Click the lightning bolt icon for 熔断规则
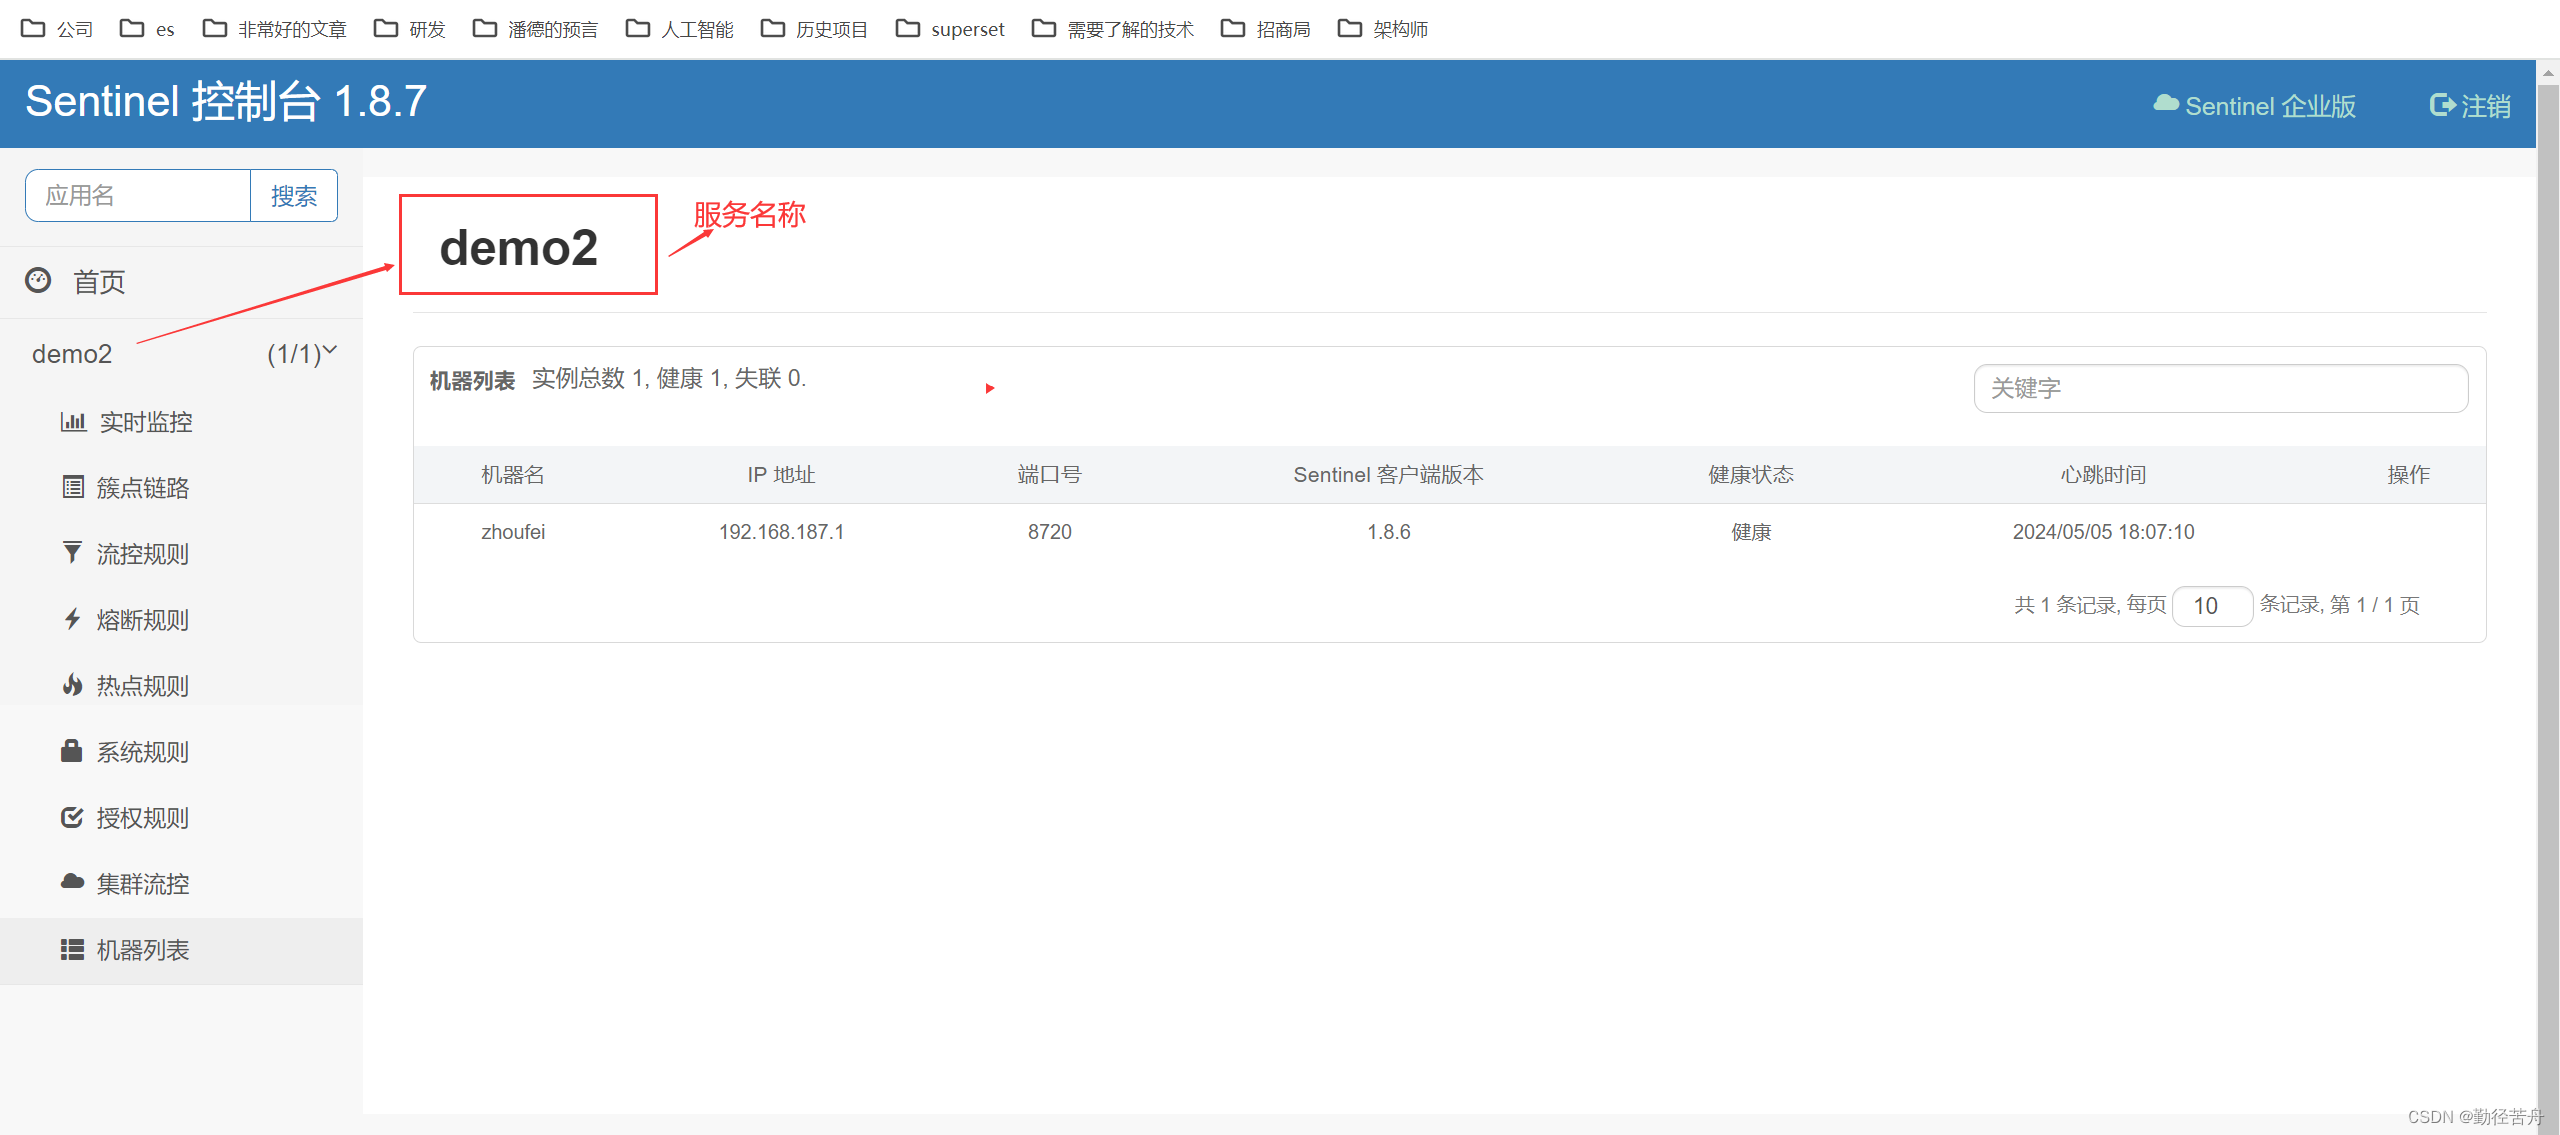This screenshot has width=2560, height=1135. (72, 620)
